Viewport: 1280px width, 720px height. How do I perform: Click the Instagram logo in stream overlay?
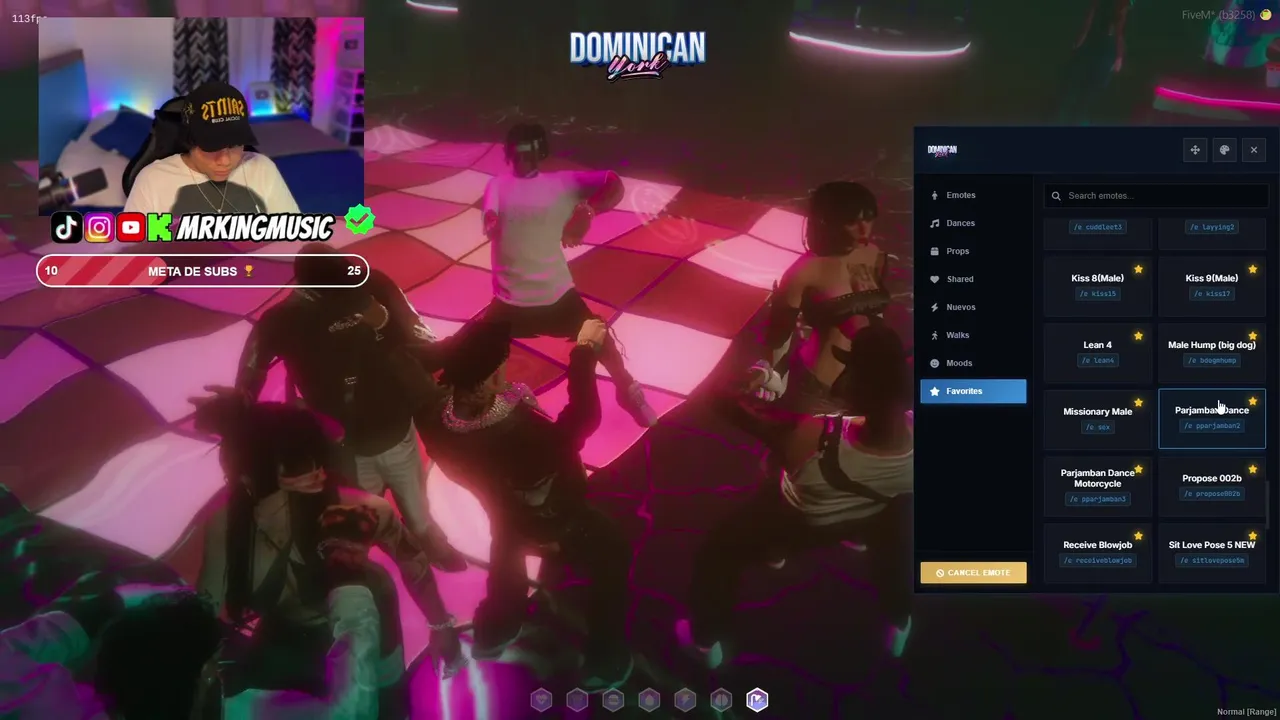(x=99, y=228)
